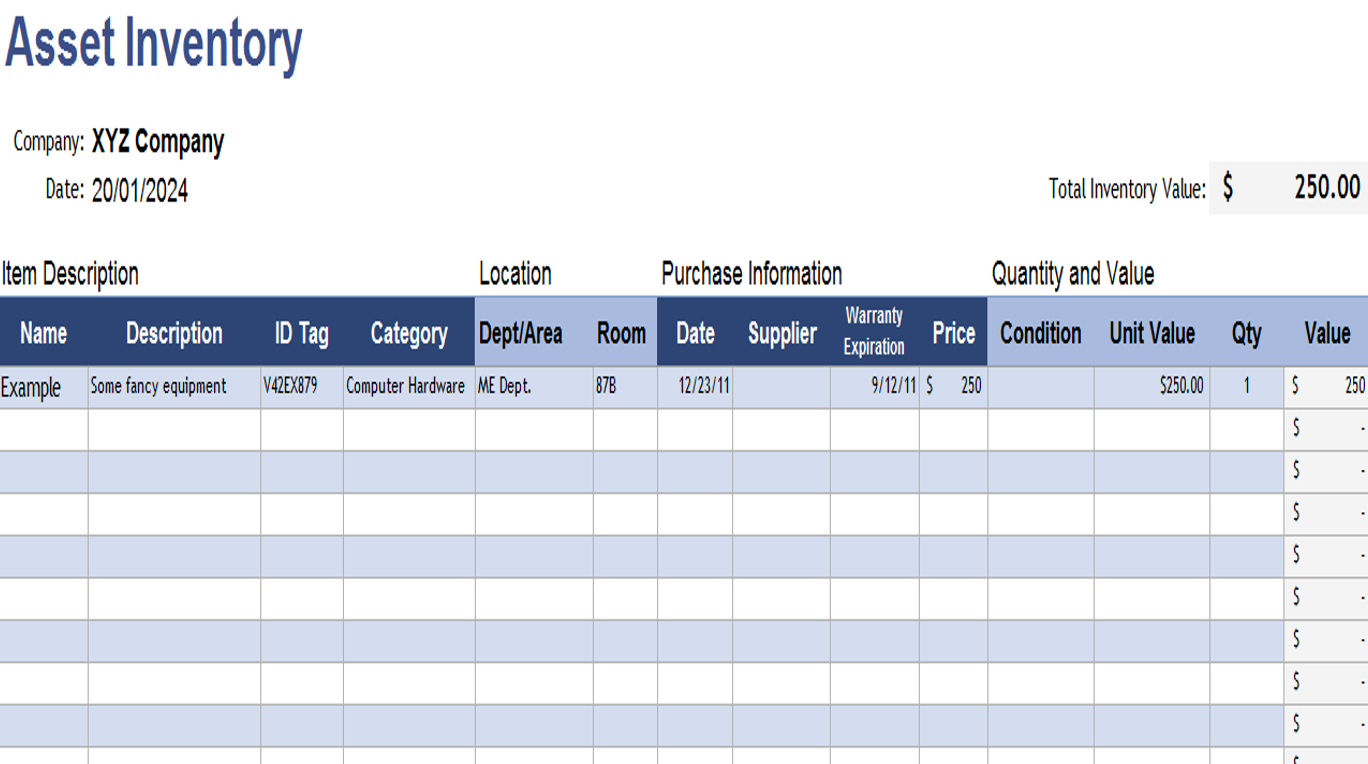The width and height of the screenshot is (1368, 764).
Task: Select the Dept/Area column header
Action: pyautogui.click(x=534, y=332)
